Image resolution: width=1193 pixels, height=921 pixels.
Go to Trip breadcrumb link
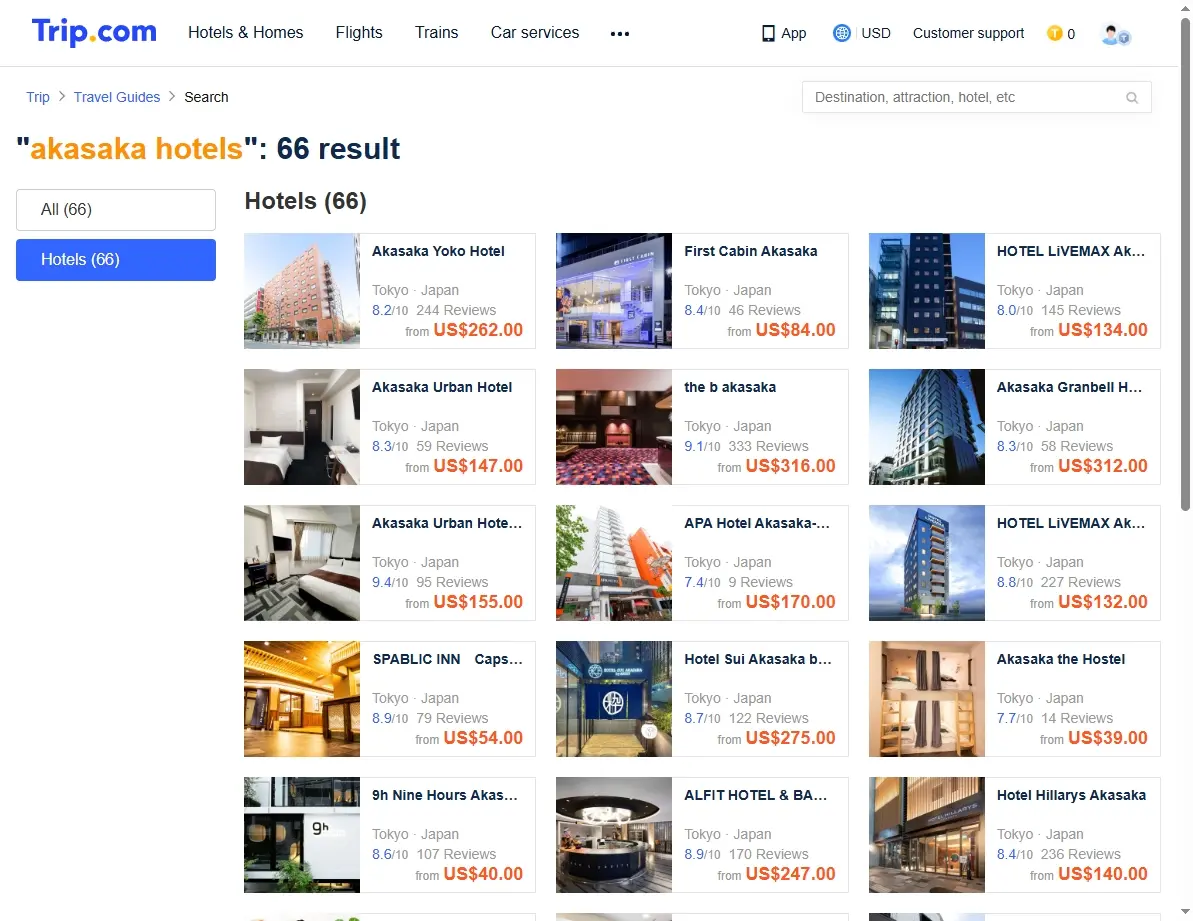coord(38,97)
